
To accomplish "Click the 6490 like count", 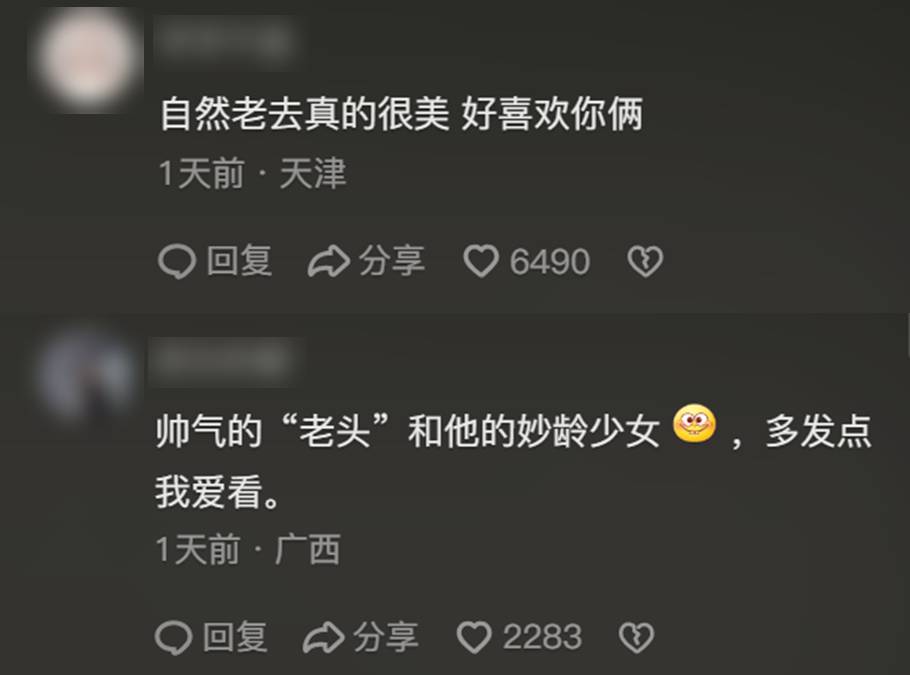I will (550, 262).
